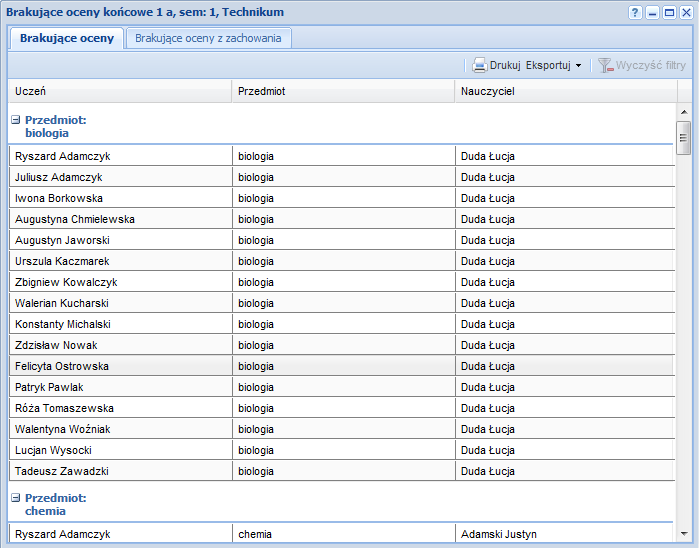
Task: Select the Tadeusz Zawadzki row
Action: 342,470
